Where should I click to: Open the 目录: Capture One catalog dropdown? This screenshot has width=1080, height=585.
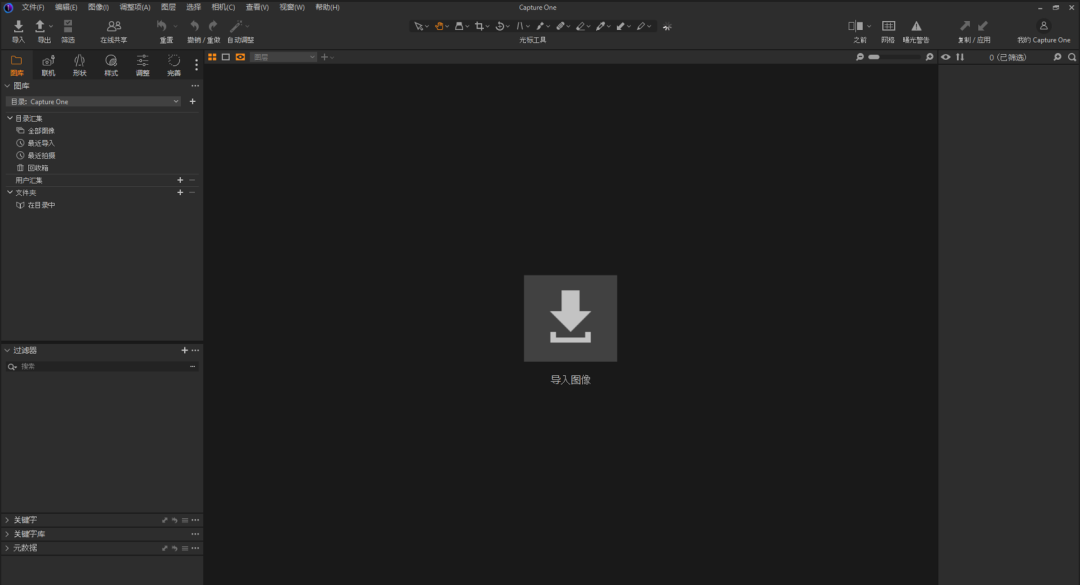[94, 101]
